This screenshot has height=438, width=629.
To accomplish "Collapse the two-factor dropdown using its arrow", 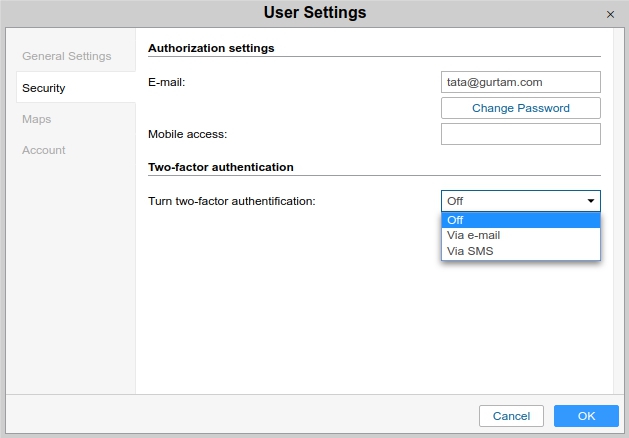I will click(590, 201).
